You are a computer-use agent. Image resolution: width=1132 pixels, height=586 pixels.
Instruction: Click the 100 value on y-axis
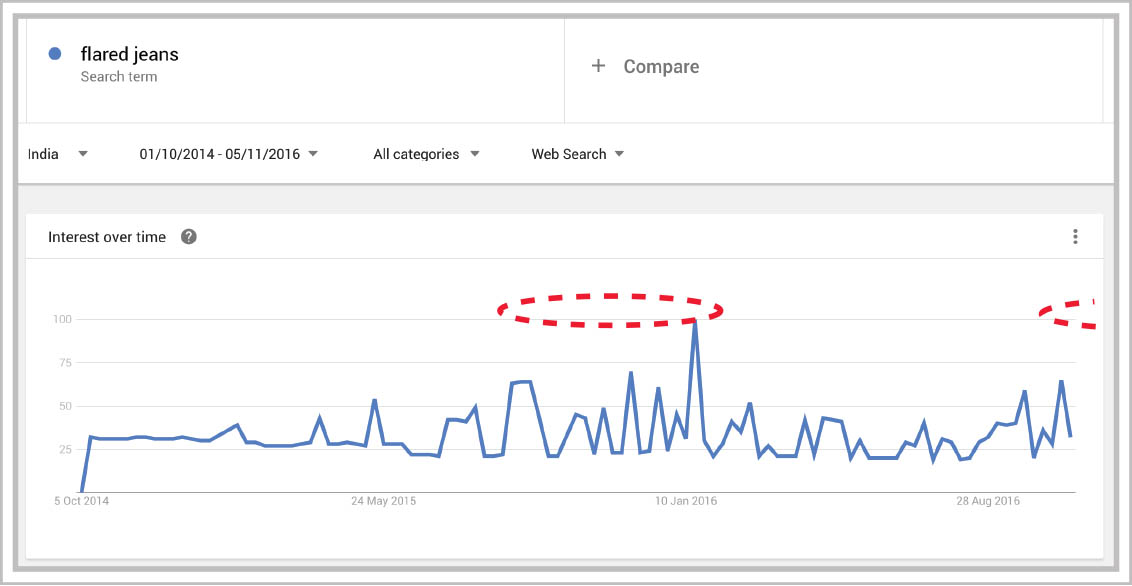tap(62, 319)
